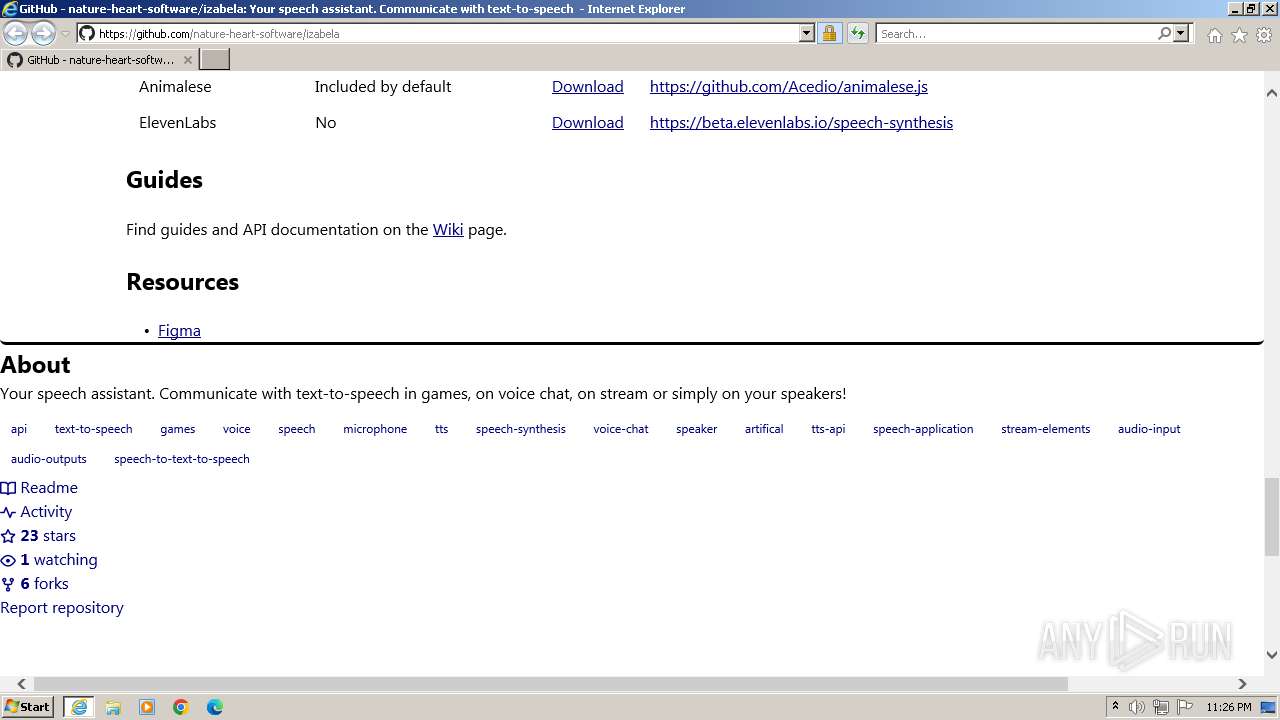Open the Readme link
The width and height of the screenshot is (1280, 720).
click(x=39, y=488)
